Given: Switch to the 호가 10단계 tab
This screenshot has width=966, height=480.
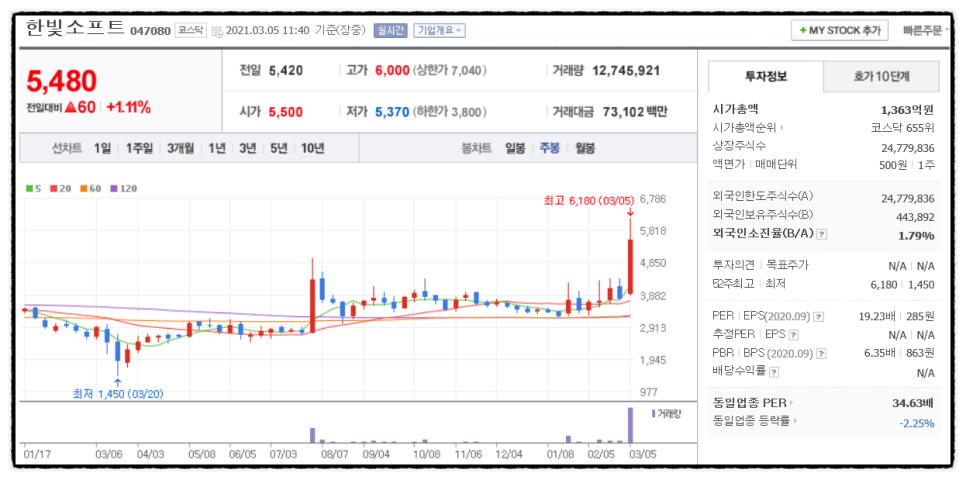Looking at the screenshot, I should (x=882, y=76).
